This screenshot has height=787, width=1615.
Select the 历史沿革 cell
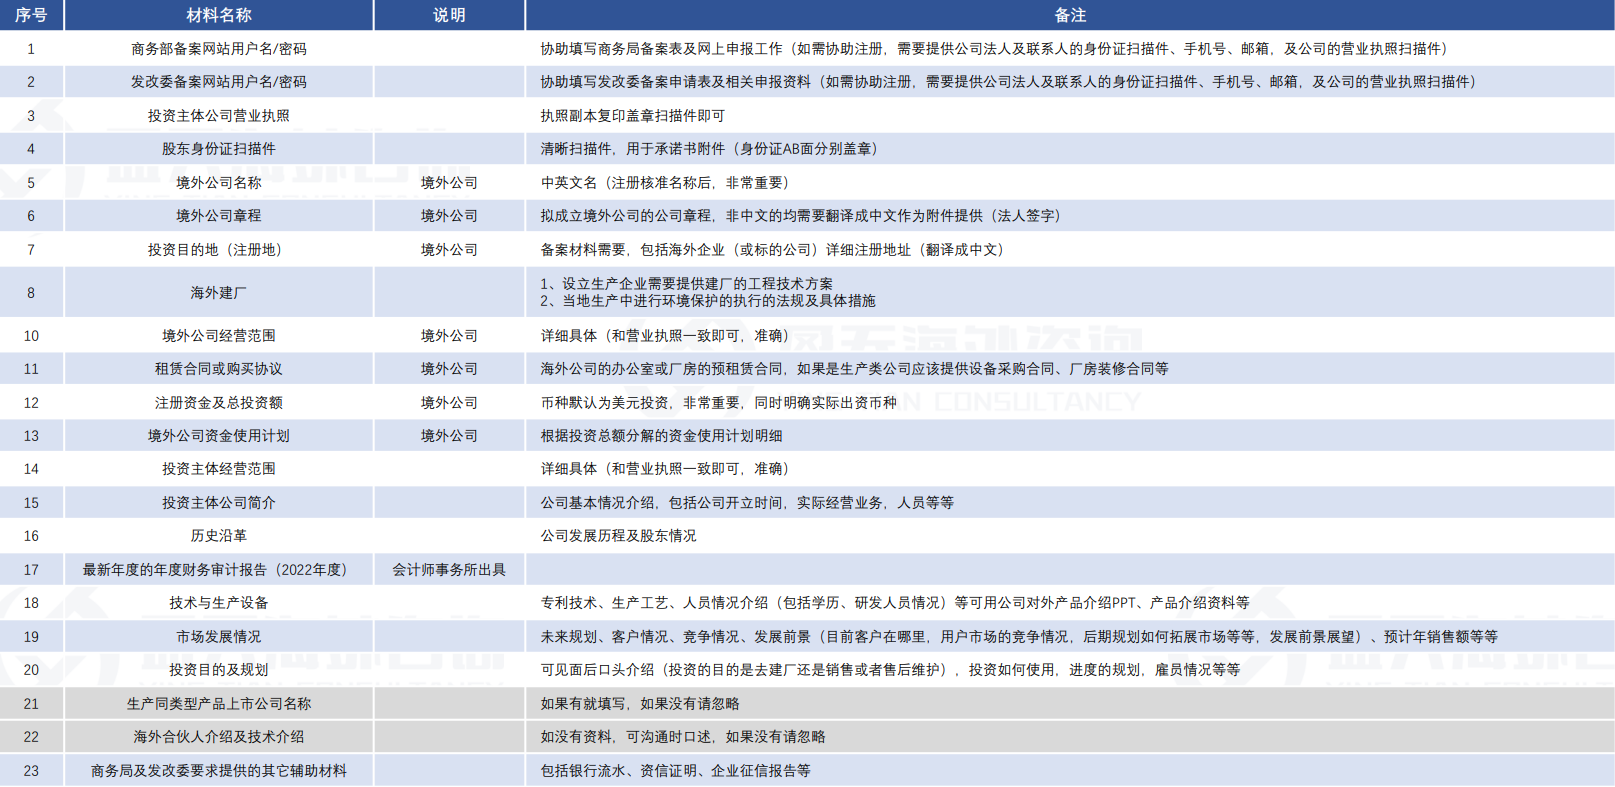coord(219,536)
